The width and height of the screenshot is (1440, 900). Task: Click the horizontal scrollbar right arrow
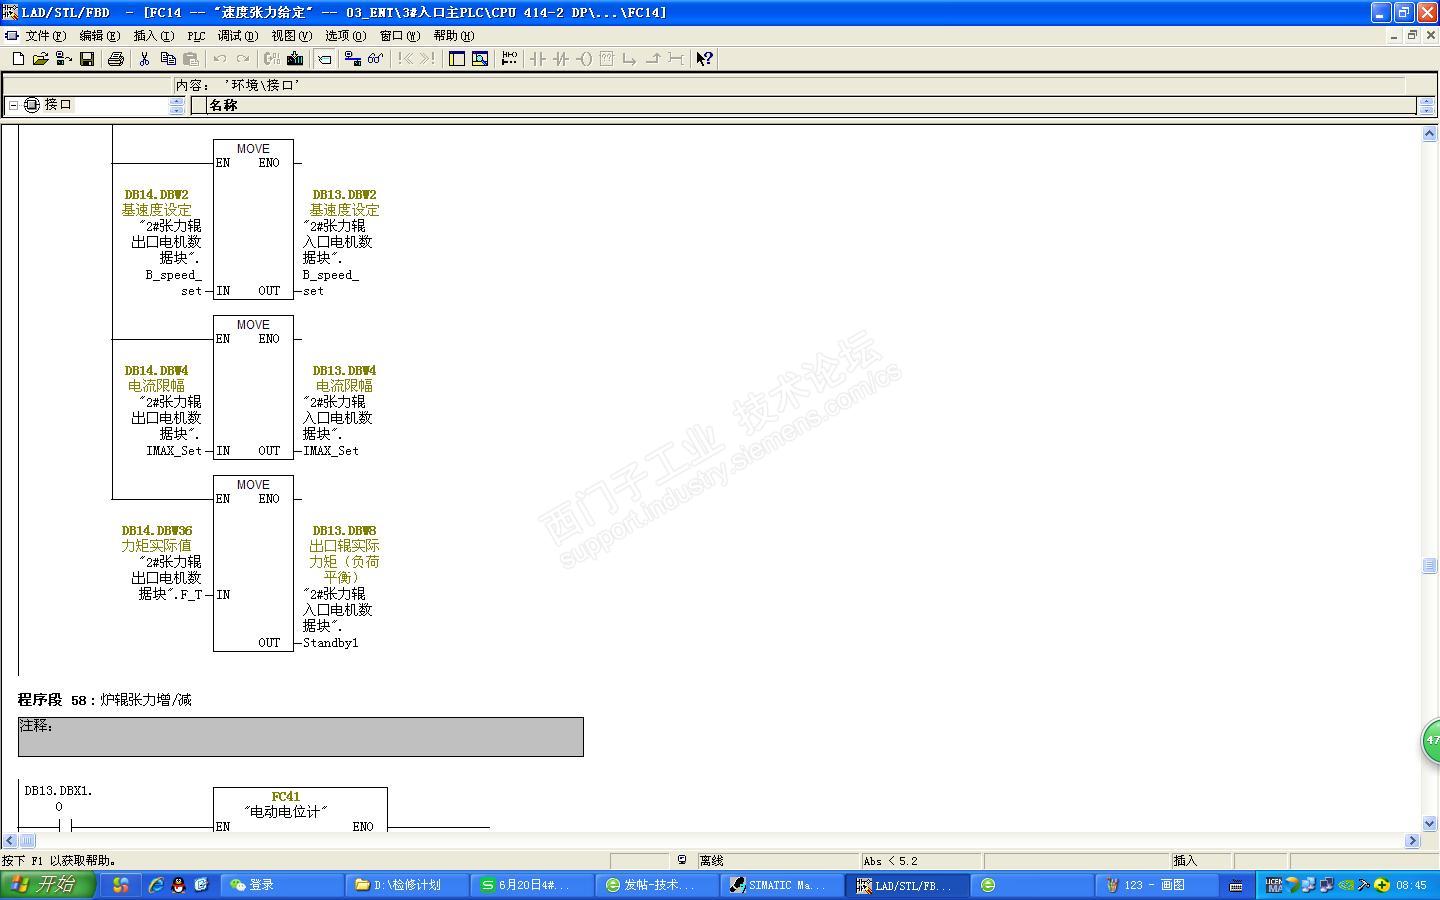tap(1413, 841)
